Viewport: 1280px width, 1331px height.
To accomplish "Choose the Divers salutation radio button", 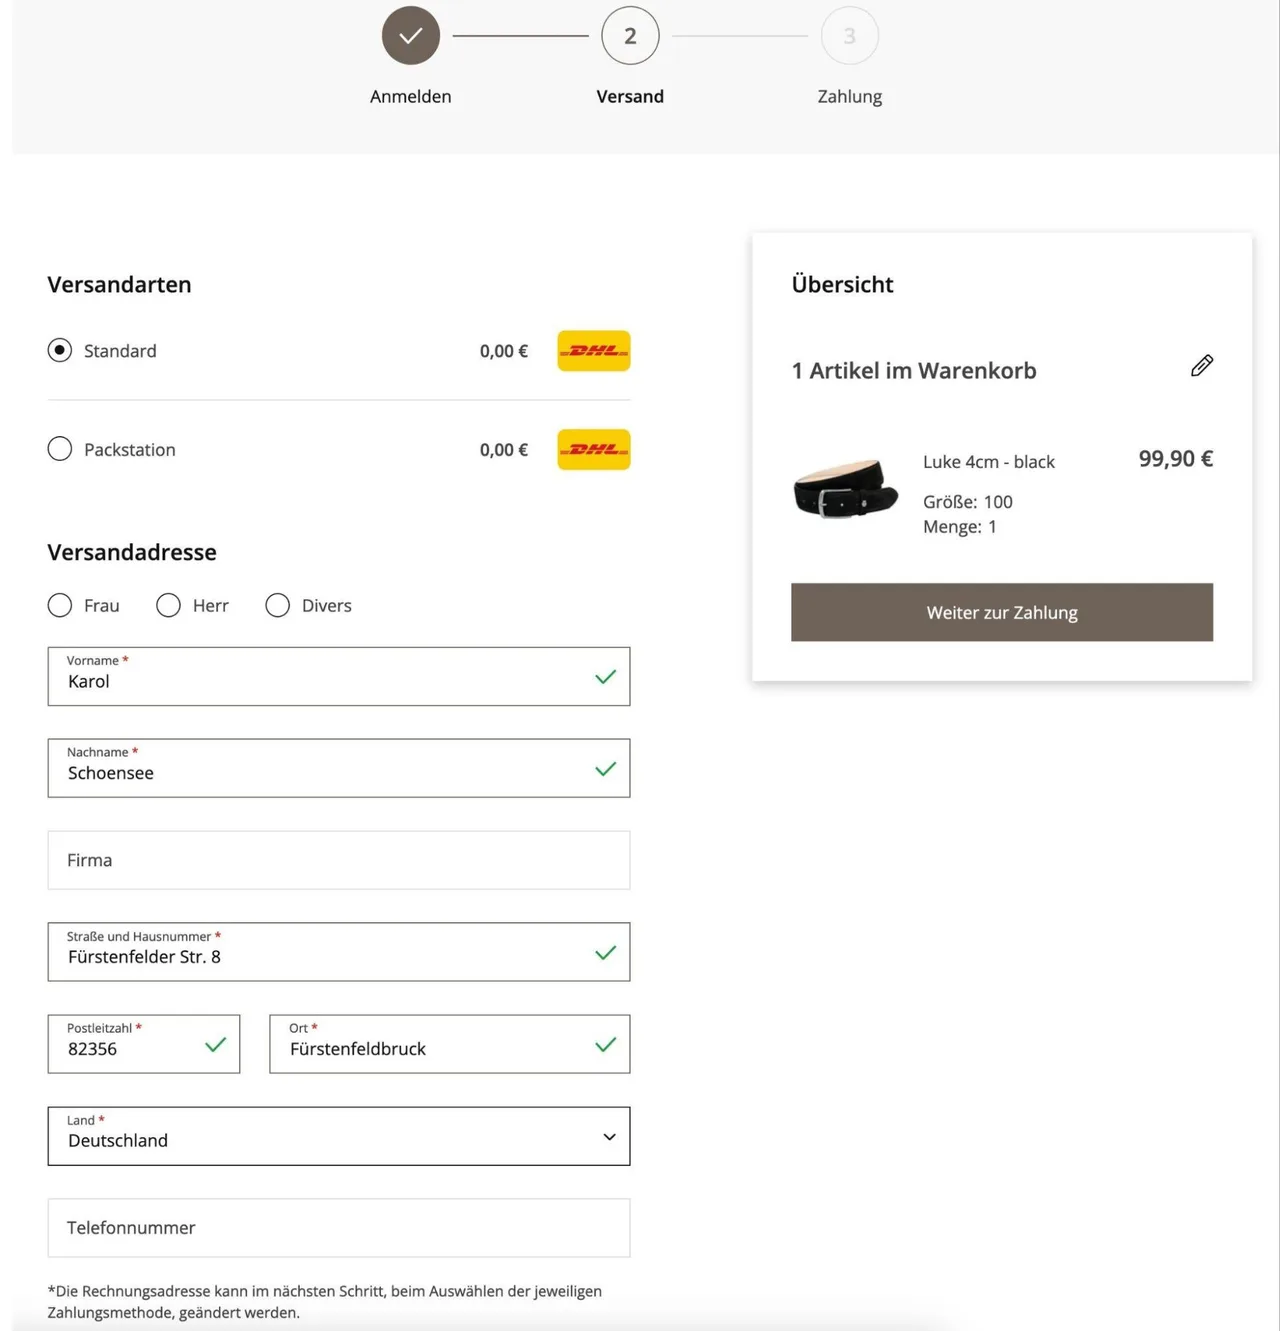I will pos(277,606).
